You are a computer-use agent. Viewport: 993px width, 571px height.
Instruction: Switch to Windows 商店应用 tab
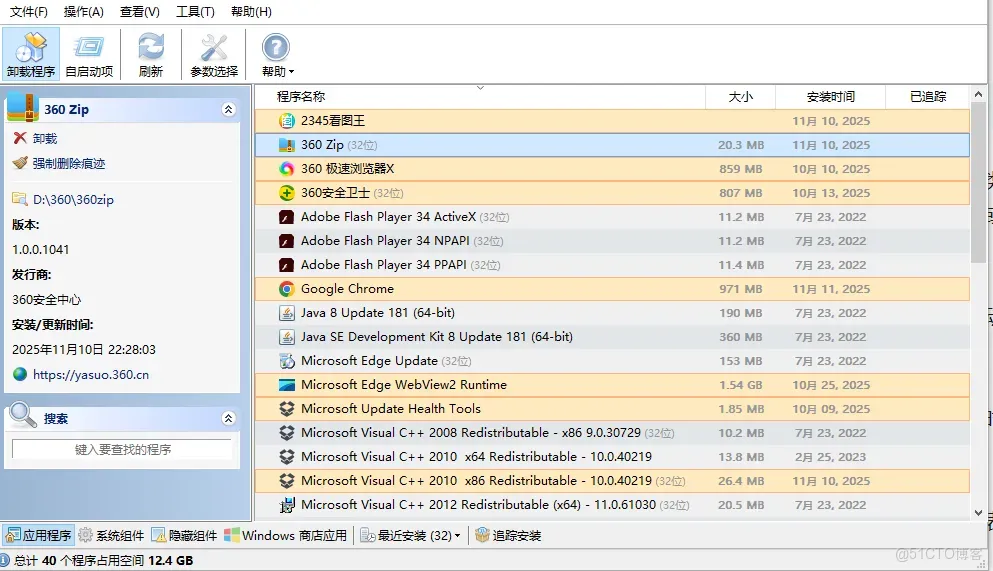click(286, 536)
